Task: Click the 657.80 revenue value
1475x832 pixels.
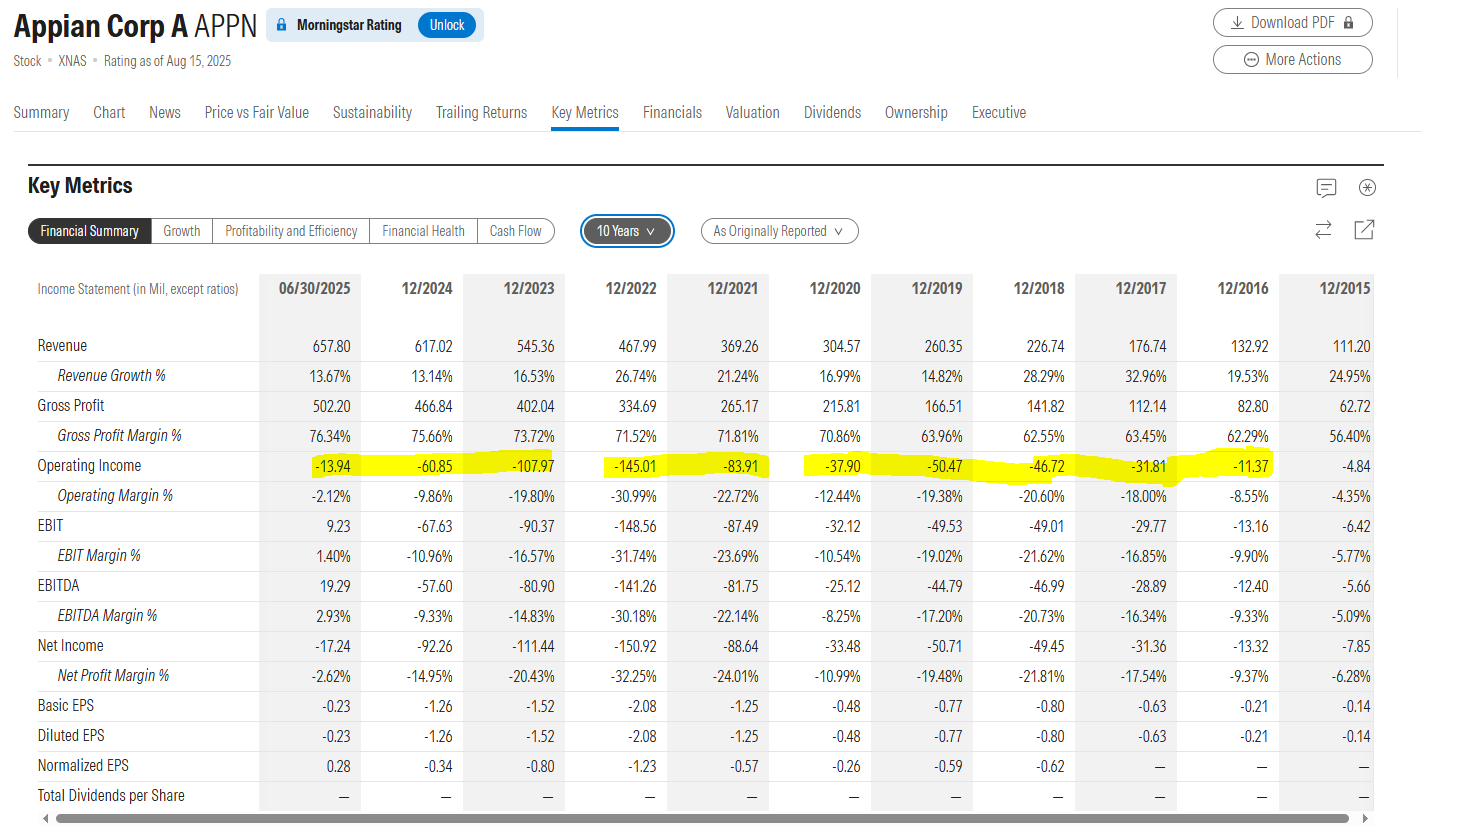Action: pos(332,346)
